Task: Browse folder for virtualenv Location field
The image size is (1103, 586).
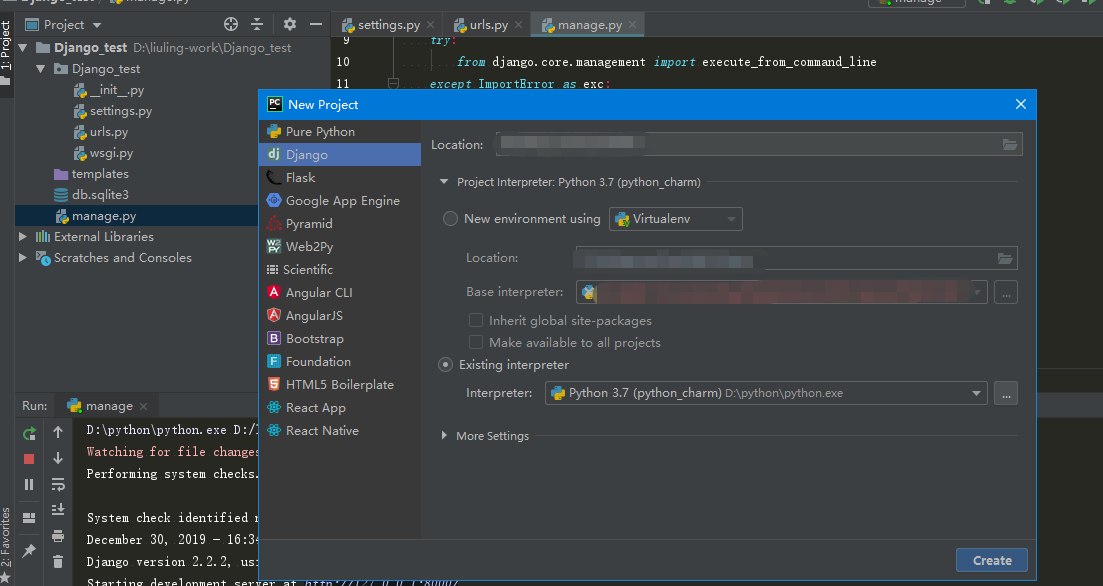Action: tap(1005, 259)
